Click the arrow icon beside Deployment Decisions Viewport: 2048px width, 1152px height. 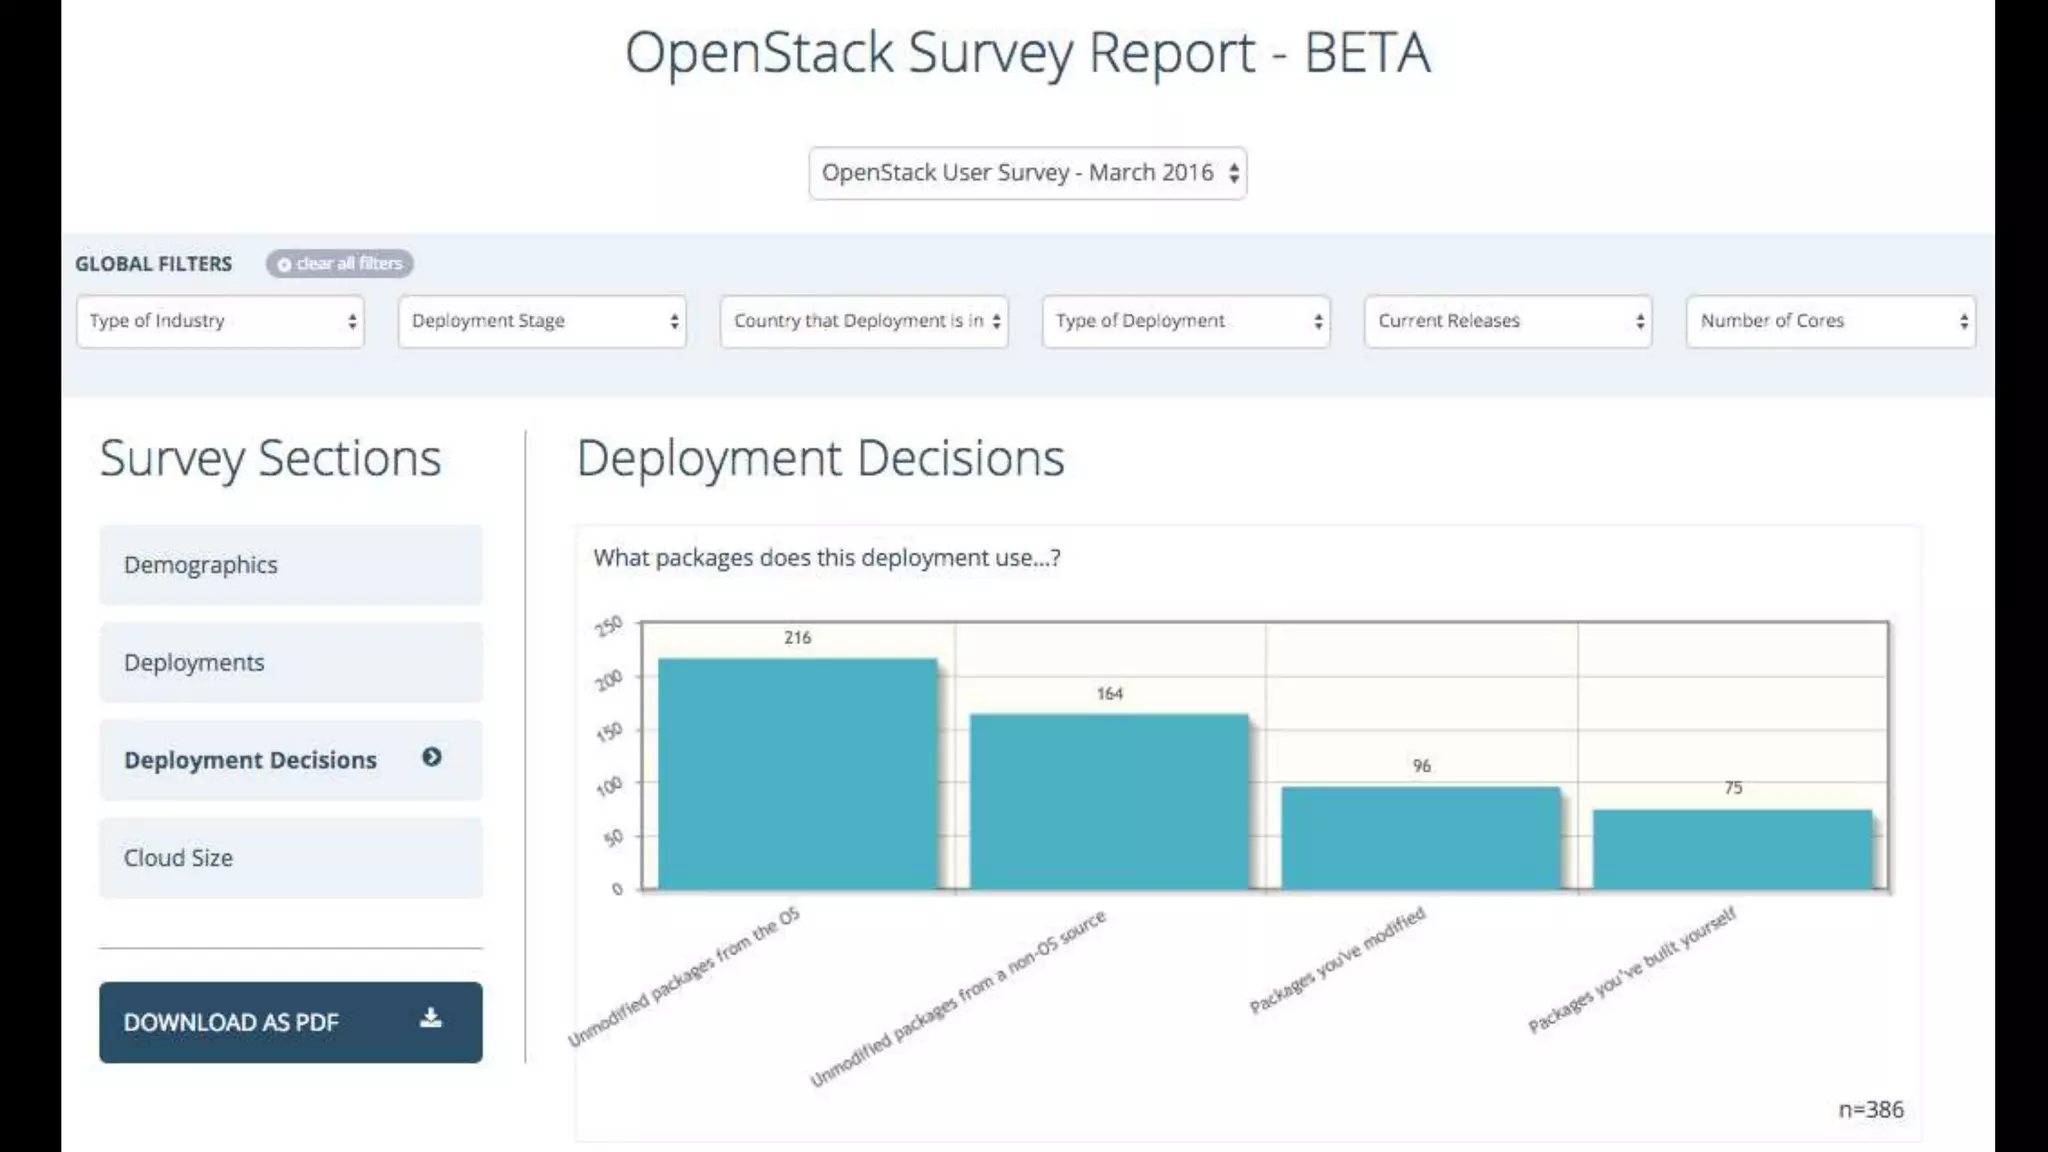pyautogui.click(x=432, y=758)
